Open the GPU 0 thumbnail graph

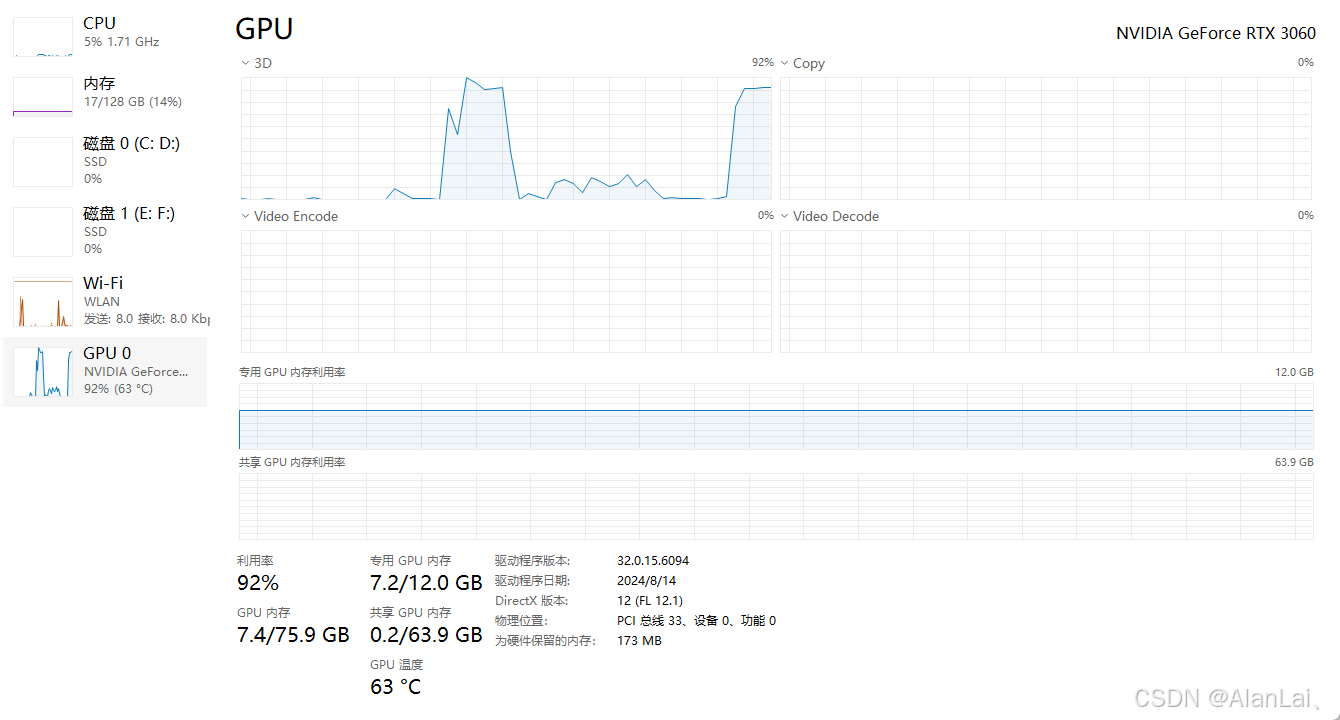43,372
